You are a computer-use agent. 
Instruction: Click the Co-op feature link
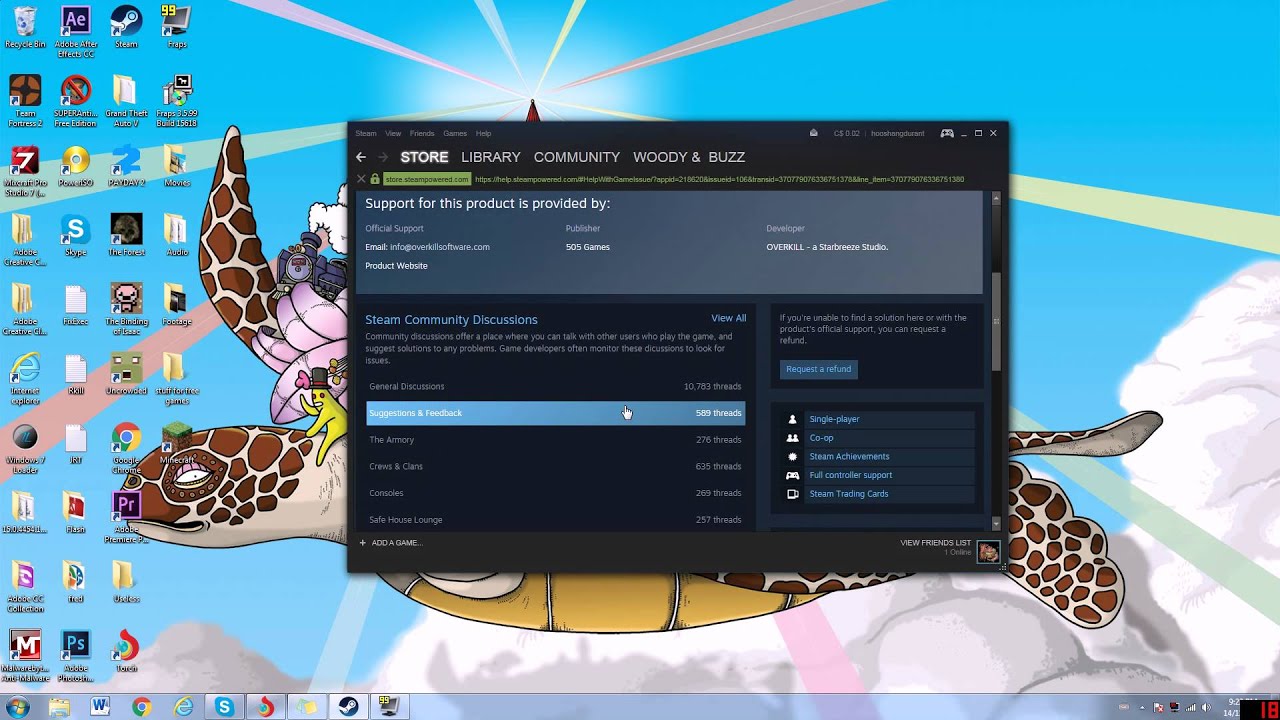point(821,438)
